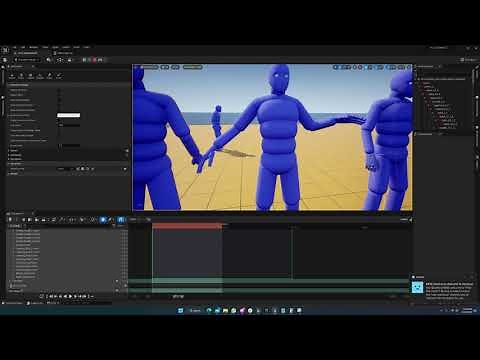Click the blue face notification icon
480x360 pixels.
417,287
